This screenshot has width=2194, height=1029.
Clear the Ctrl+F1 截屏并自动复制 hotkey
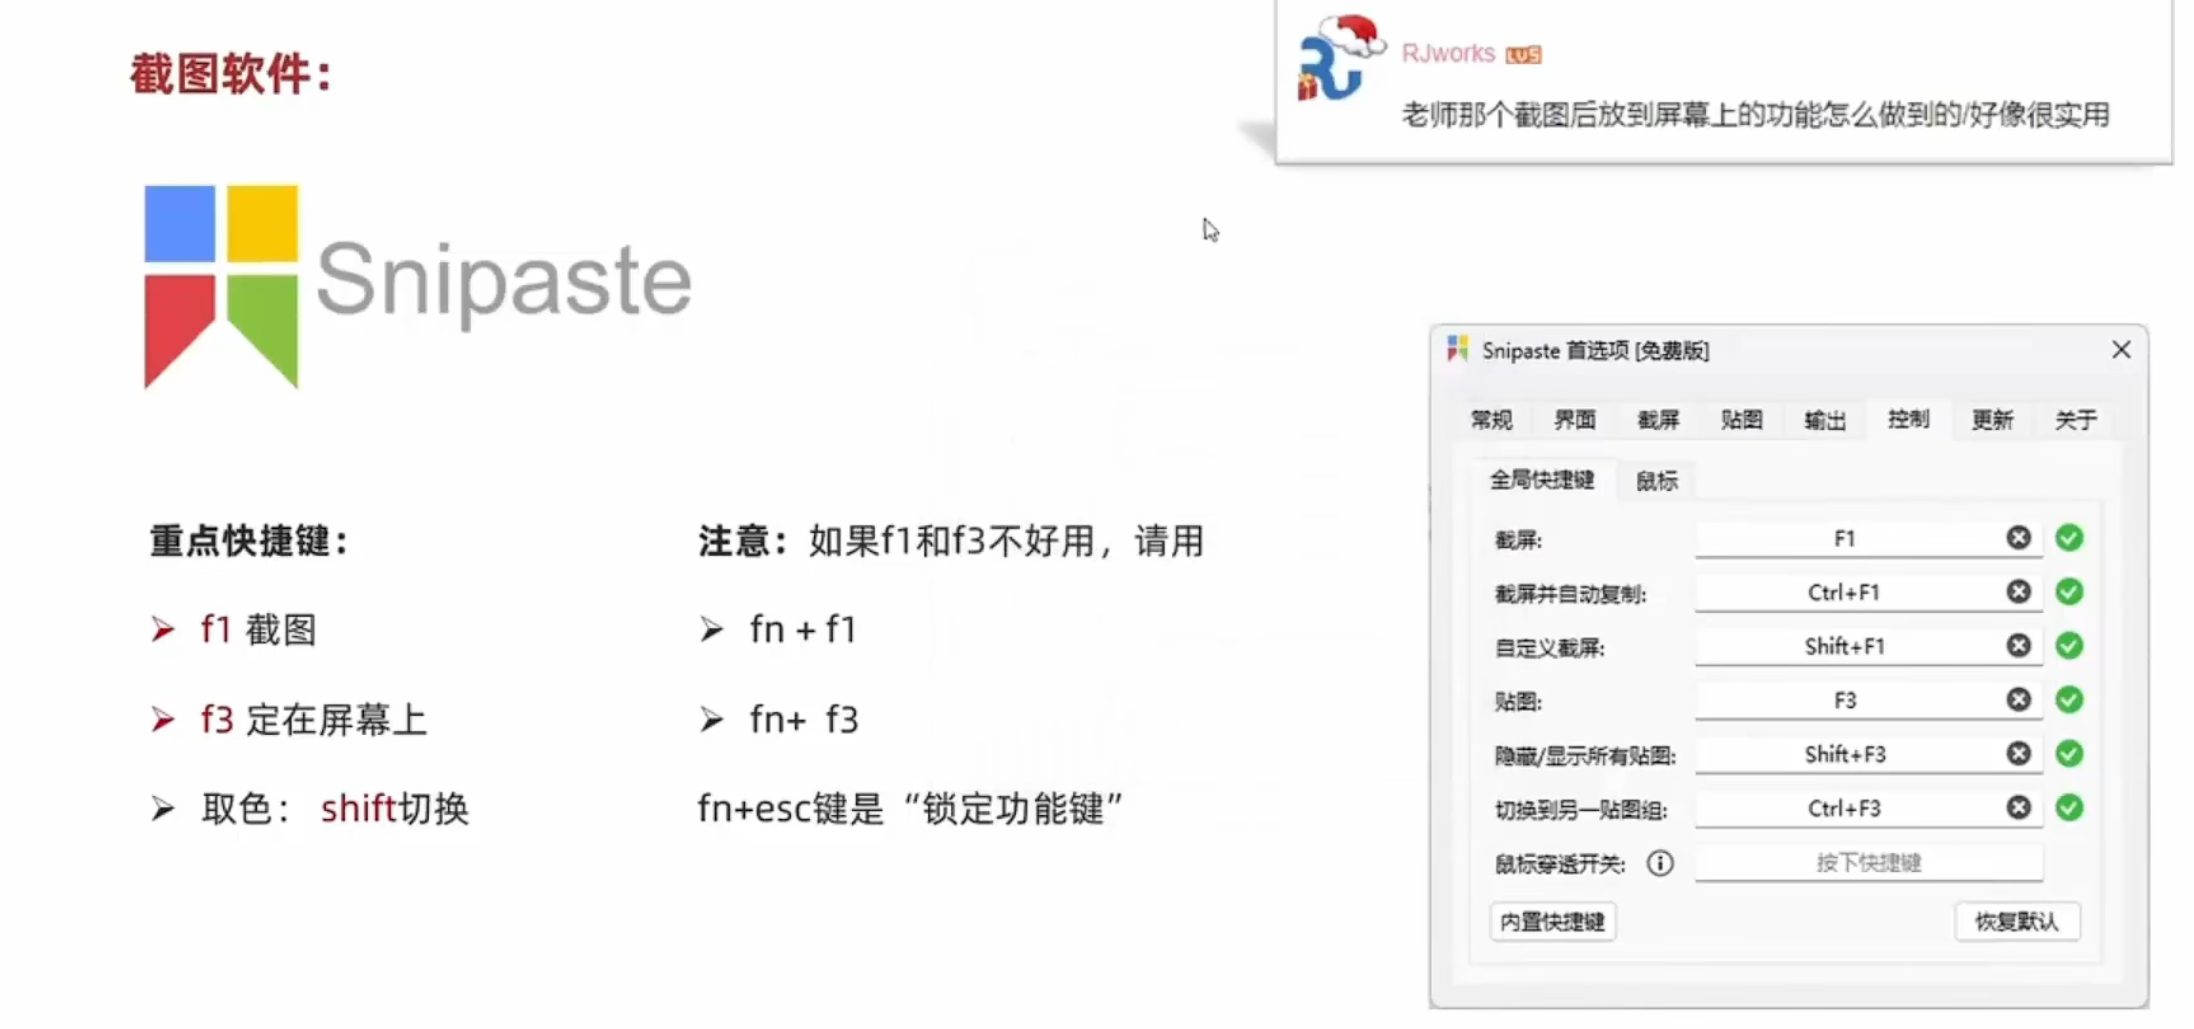[2018, 592]
